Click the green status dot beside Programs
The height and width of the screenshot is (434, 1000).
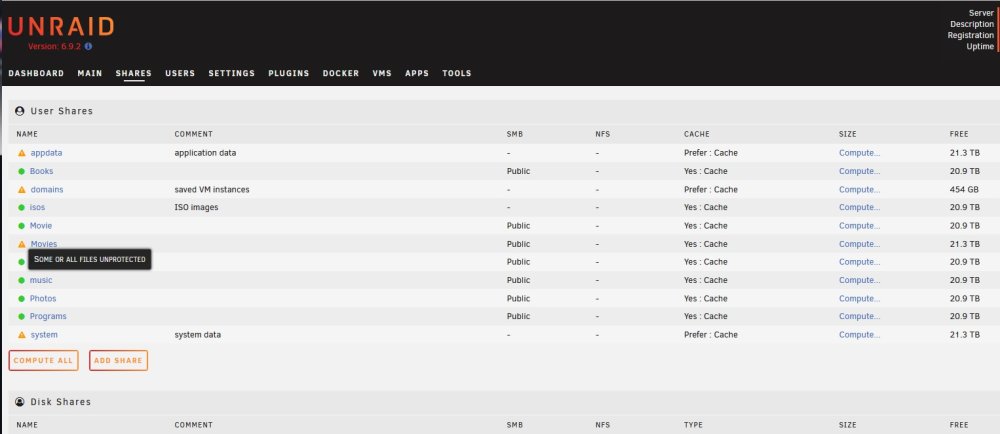click(22, 317)
